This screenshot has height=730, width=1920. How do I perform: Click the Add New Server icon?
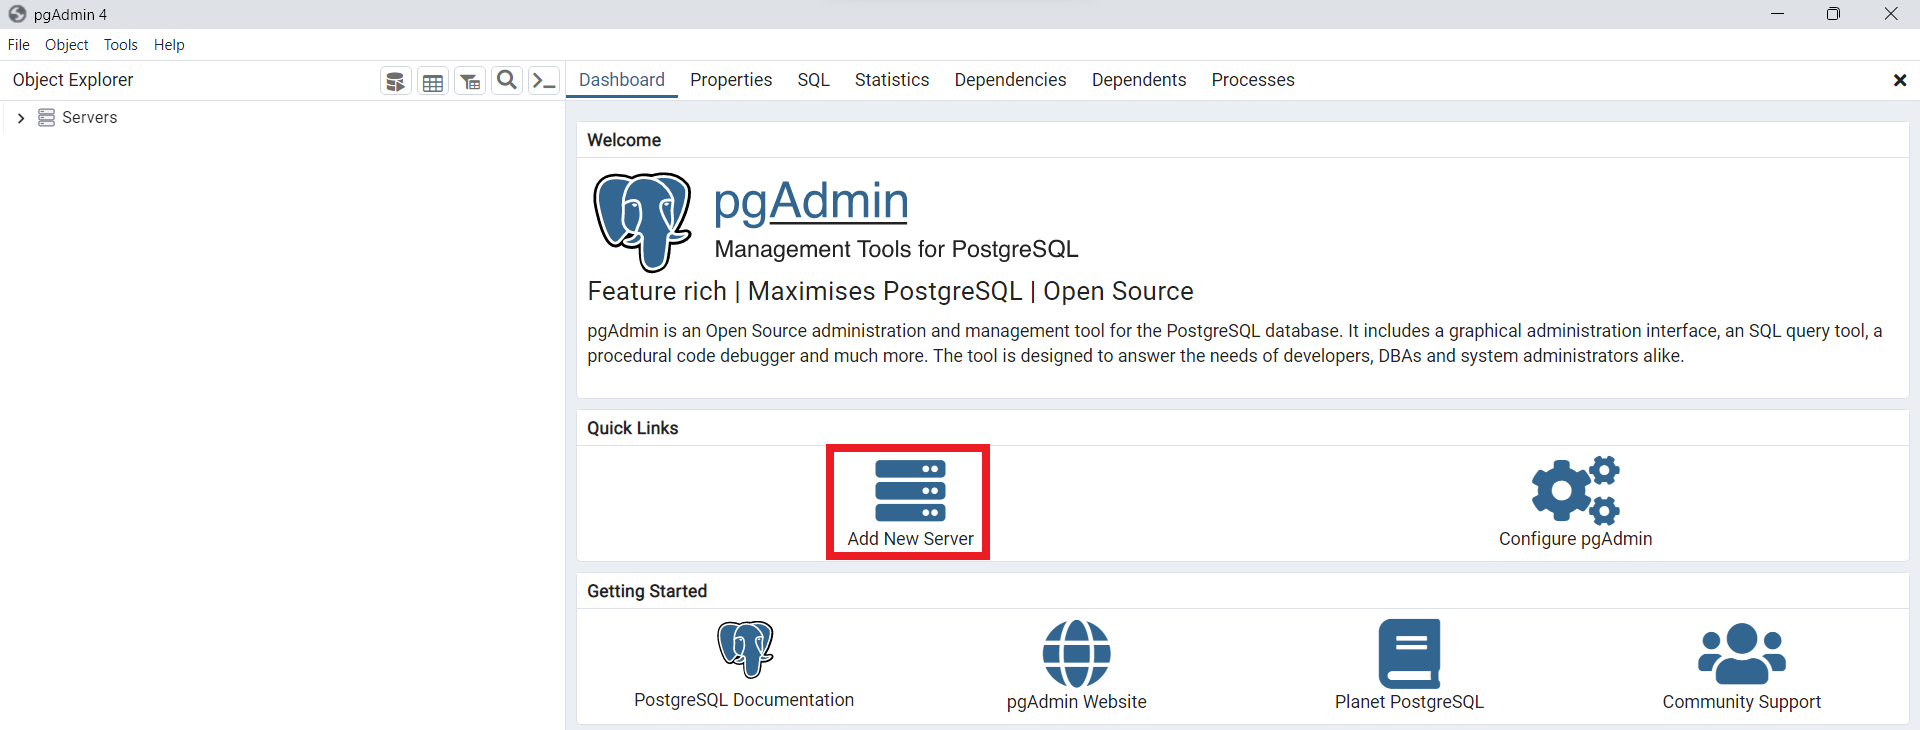point(910,491)
